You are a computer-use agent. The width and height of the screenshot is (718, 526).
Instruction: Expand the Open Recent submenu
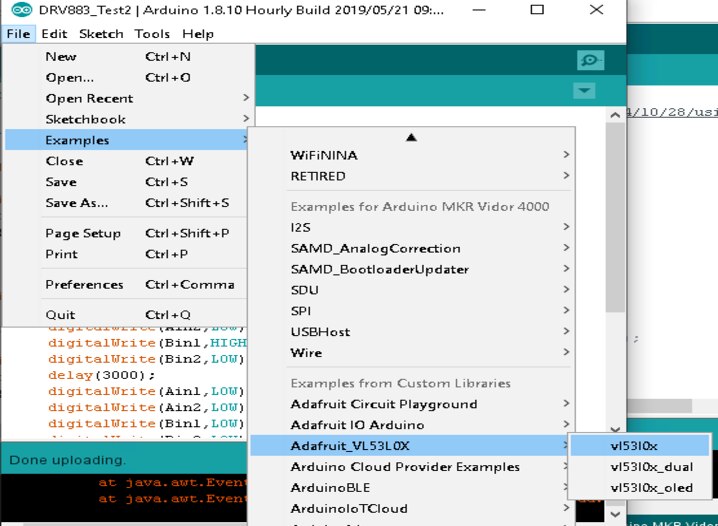point(89,98)
